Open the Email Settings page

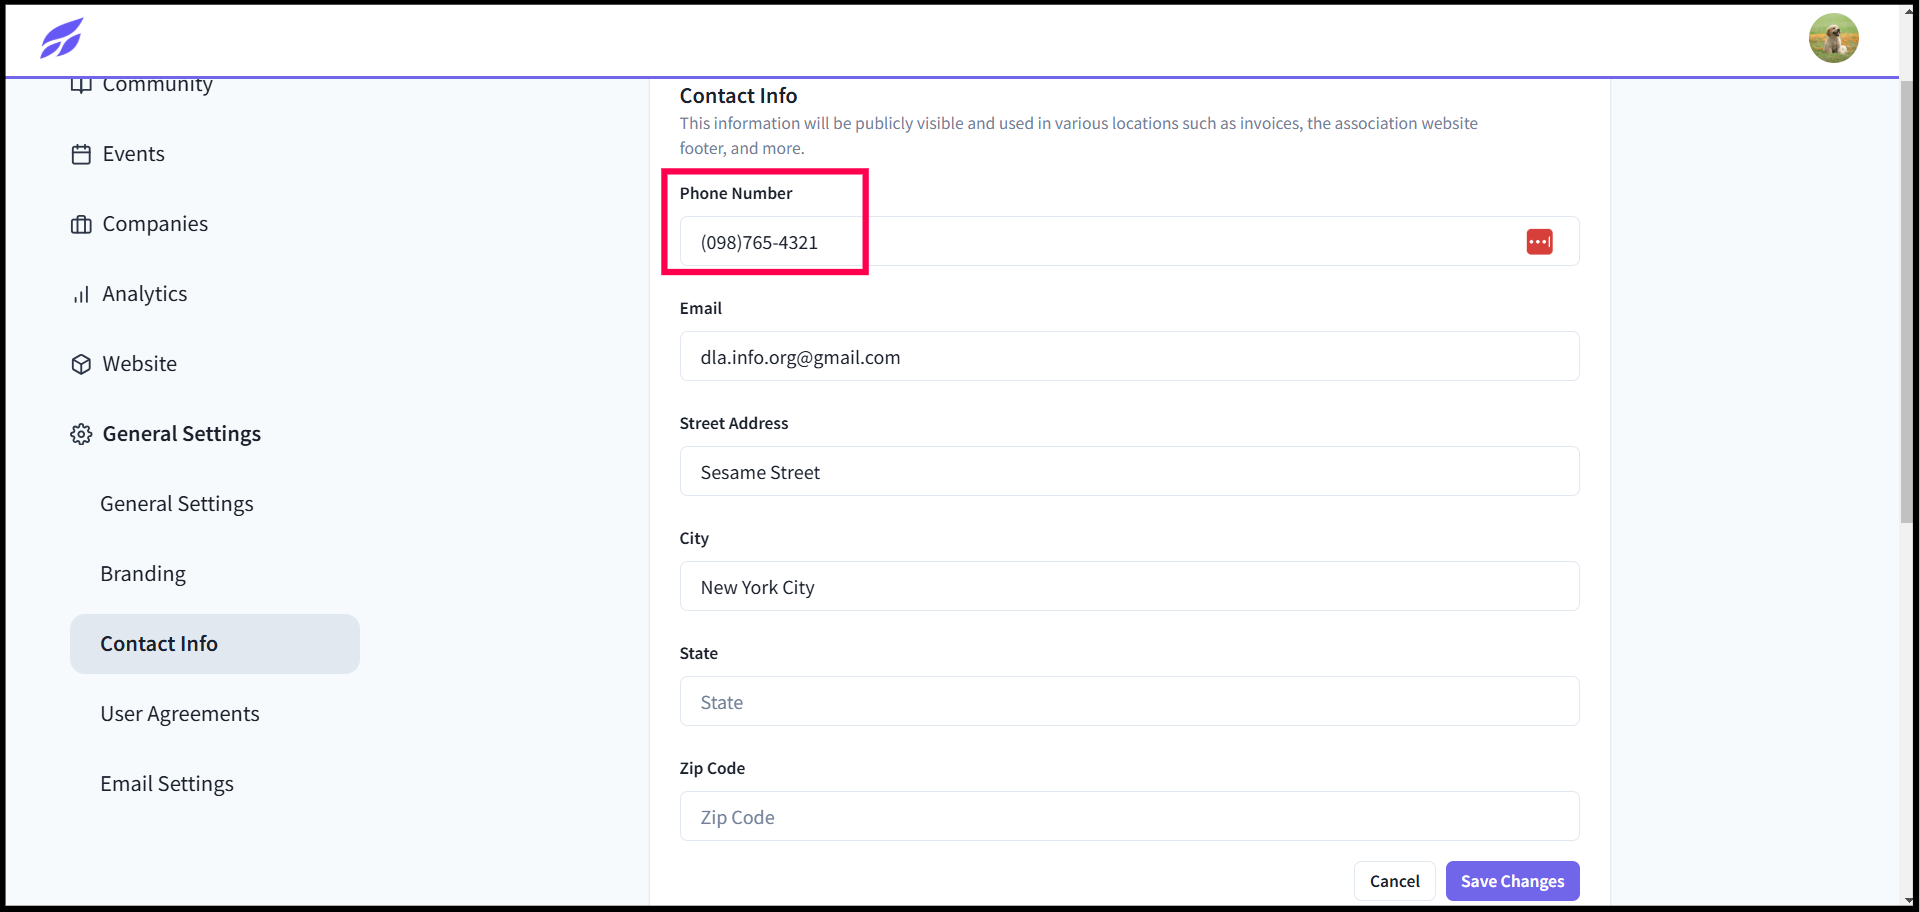(x=167, y=784)
